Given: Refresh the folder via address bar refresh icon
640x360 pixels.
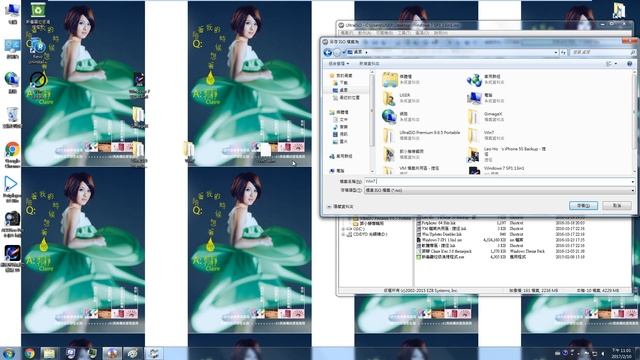Looking at the screenshot, I should (564, 52).
